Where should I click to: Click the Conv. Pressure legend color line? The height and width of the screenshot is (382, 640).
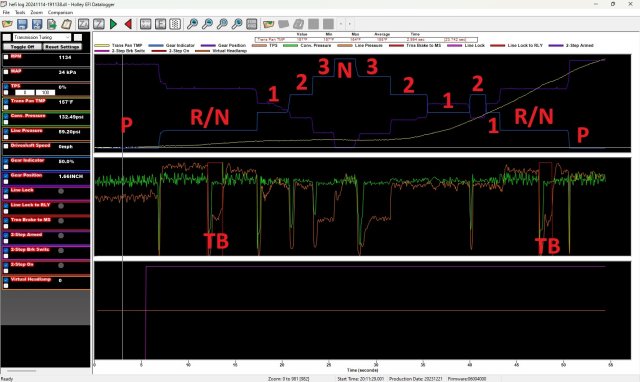click(290, 45)
